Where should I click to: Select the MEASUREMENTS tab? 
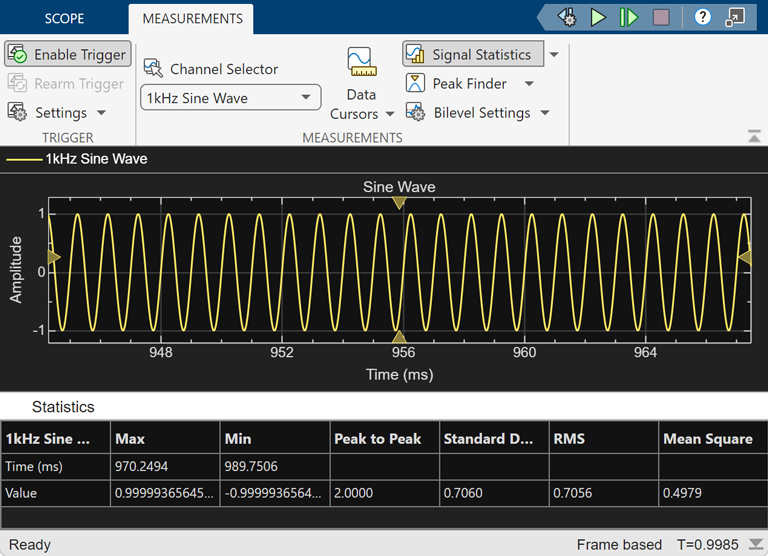point(192,19)
